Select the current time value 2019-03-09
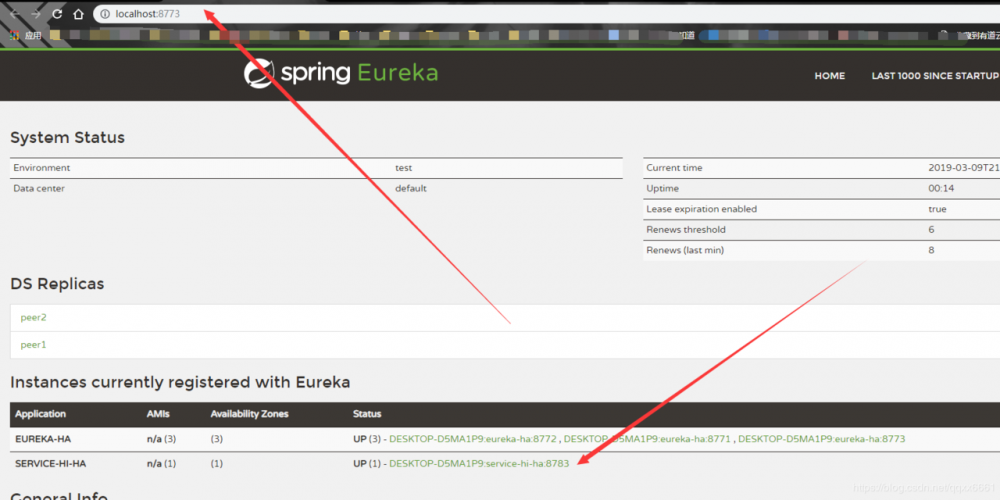Screen dimensions: 1000x500 click(x=964, y=168)
